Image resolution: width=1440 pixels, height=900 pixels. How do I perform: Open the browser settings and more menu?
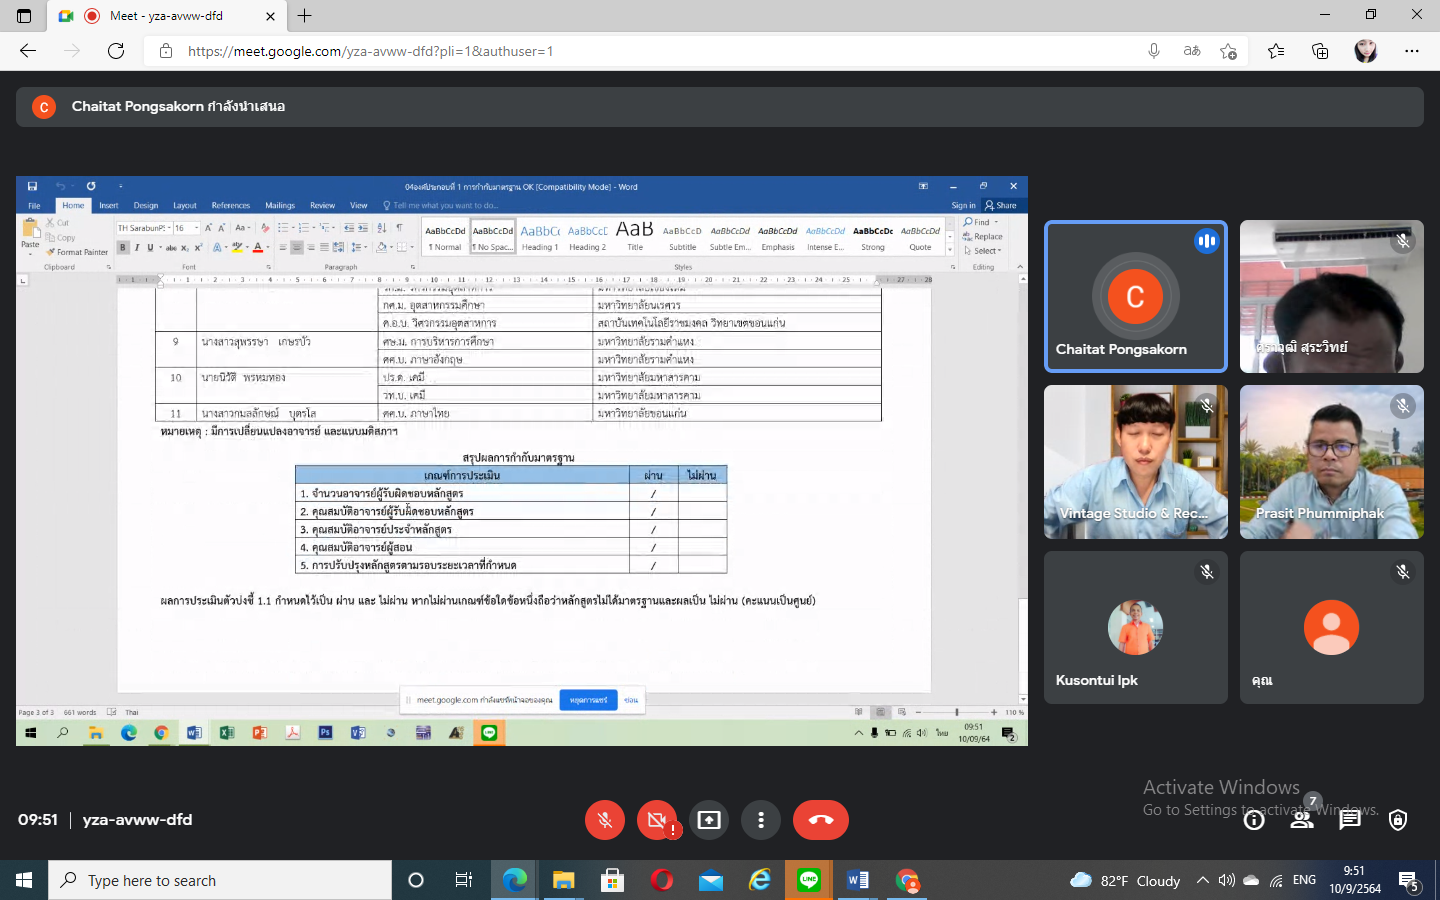point(1412,51)
